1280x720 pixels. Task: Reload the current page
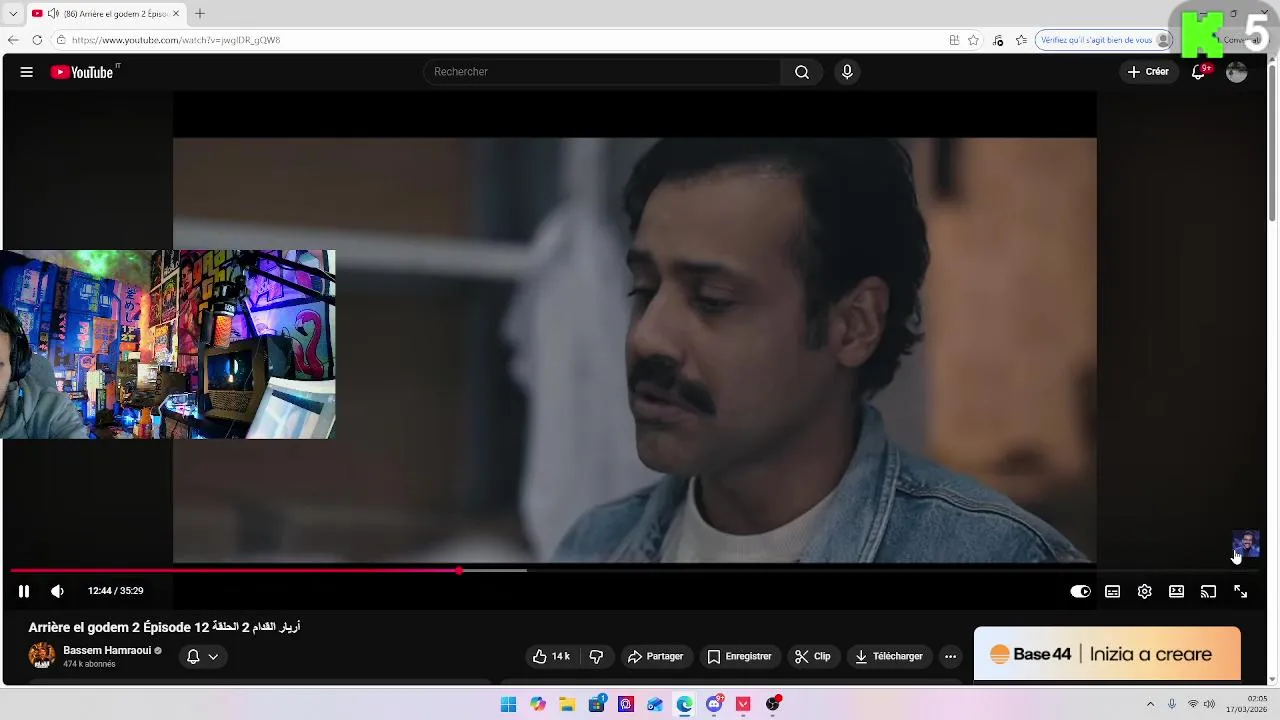pos(37,40)
